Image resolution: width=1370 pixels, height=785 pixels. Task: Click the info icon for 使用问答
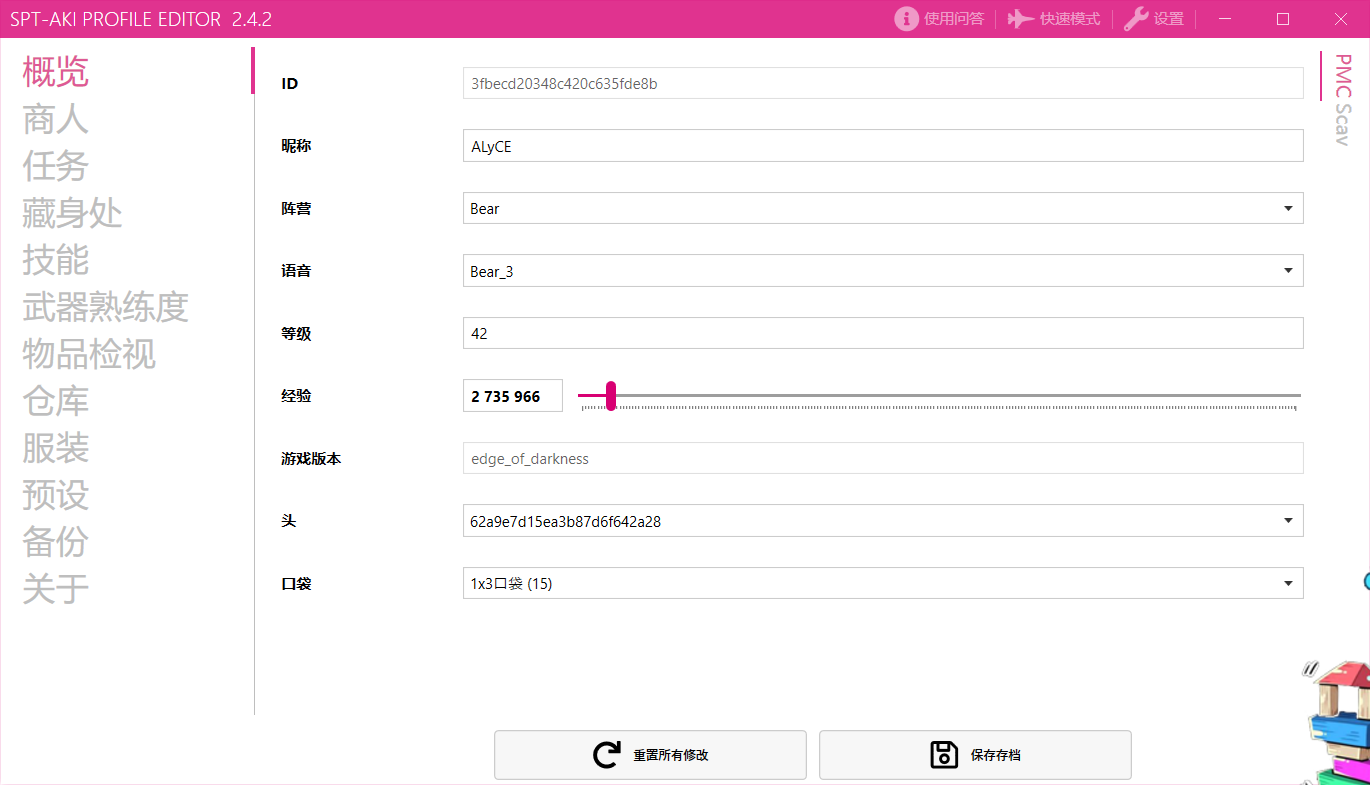(x=906, y=19)
